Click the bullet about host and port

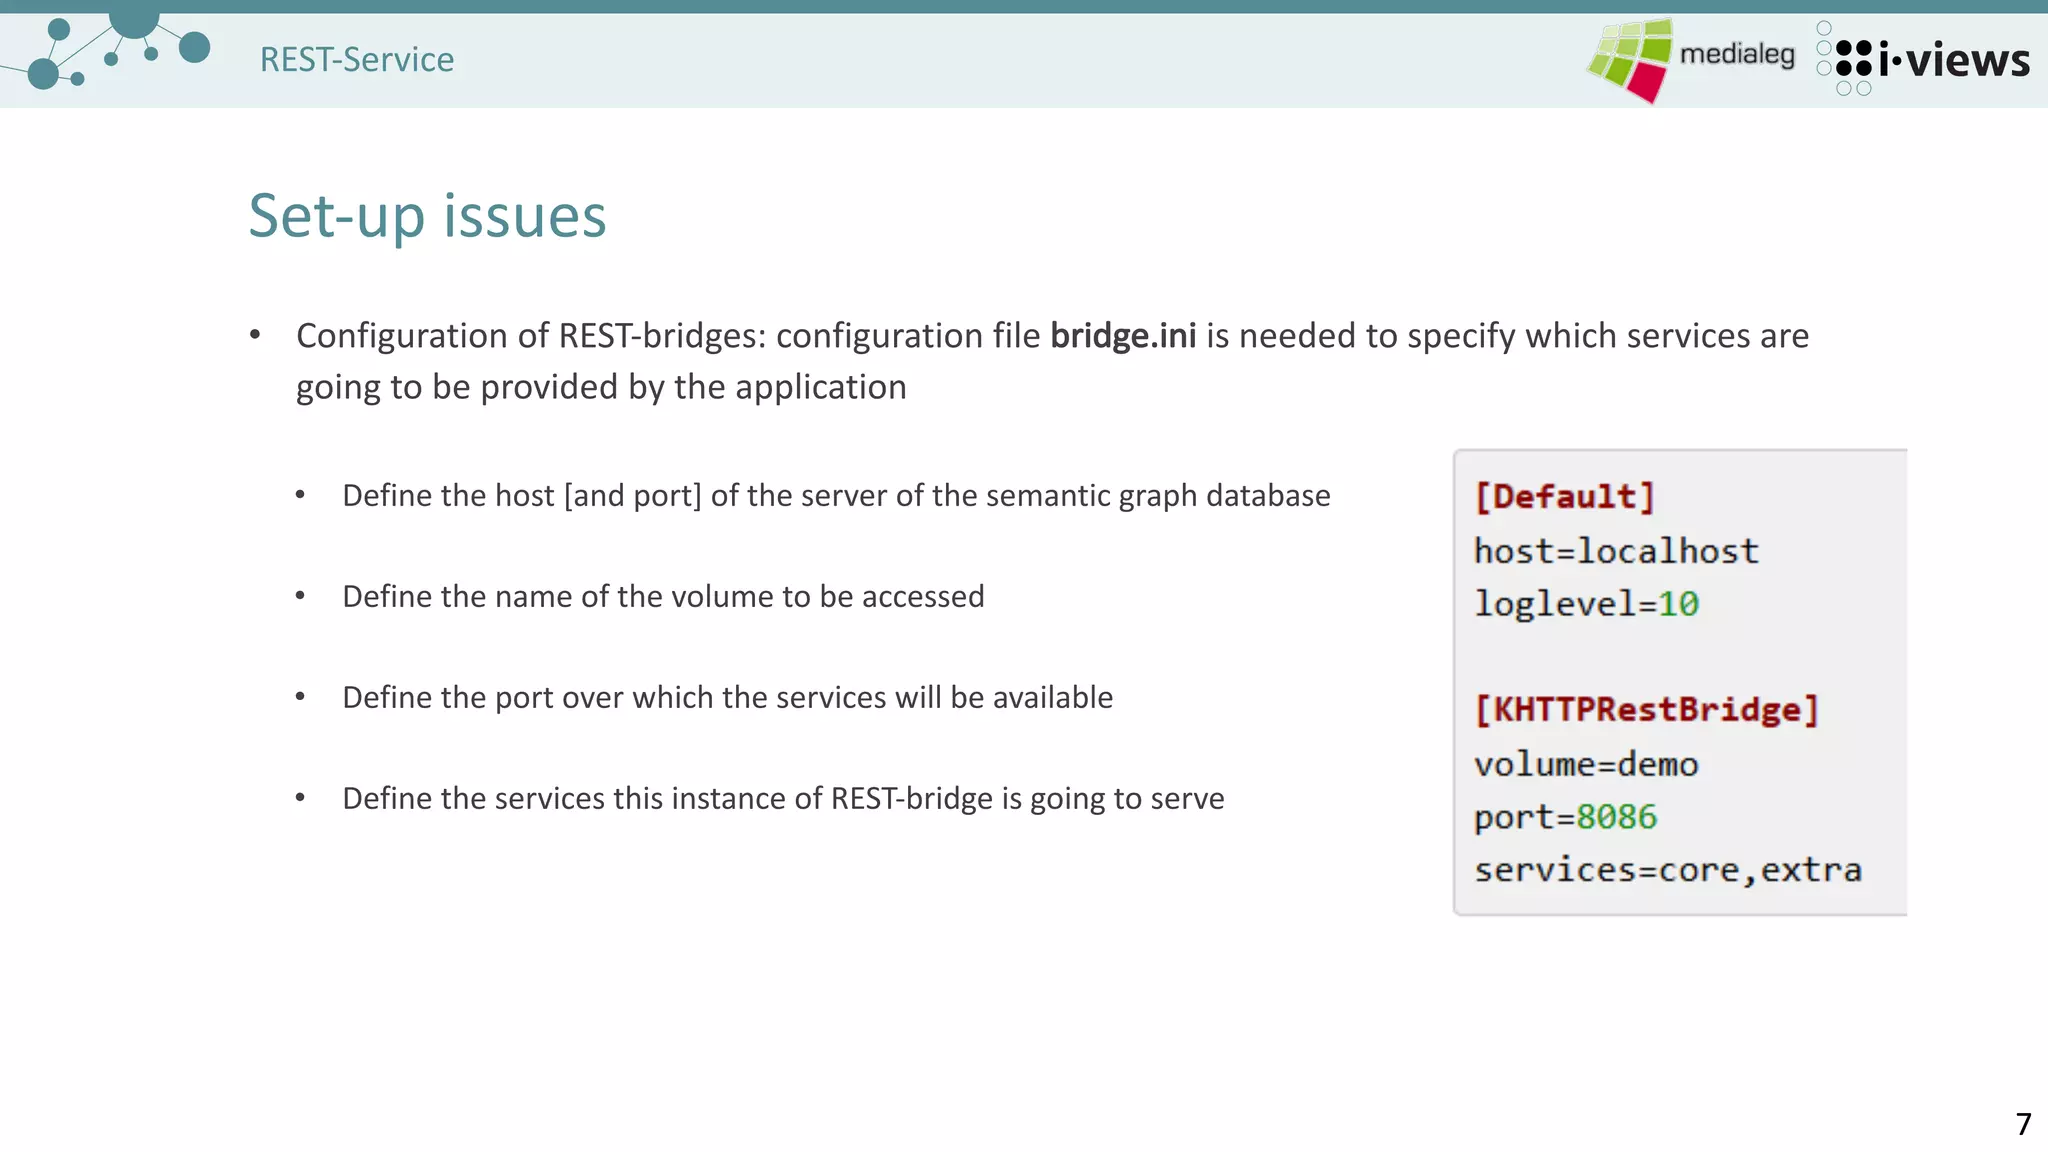coord(836,496)
